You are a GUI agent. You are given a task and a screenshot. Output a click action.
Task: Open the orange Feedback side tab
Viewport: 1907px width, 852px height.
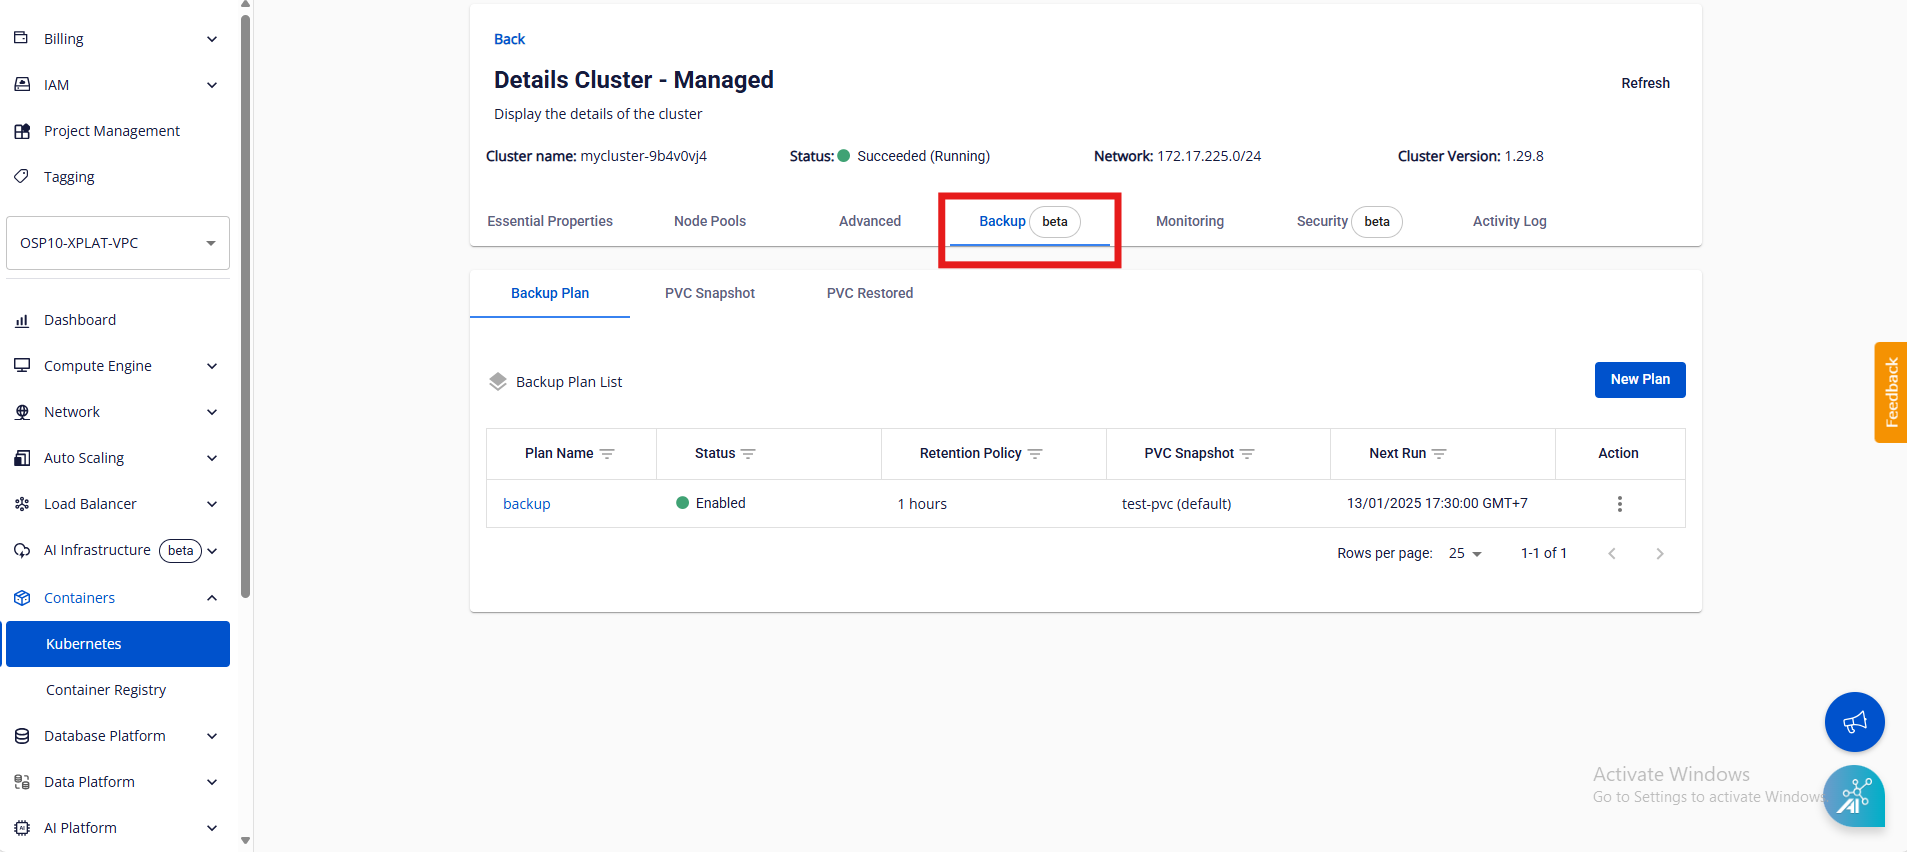[x=1890, y=392]
